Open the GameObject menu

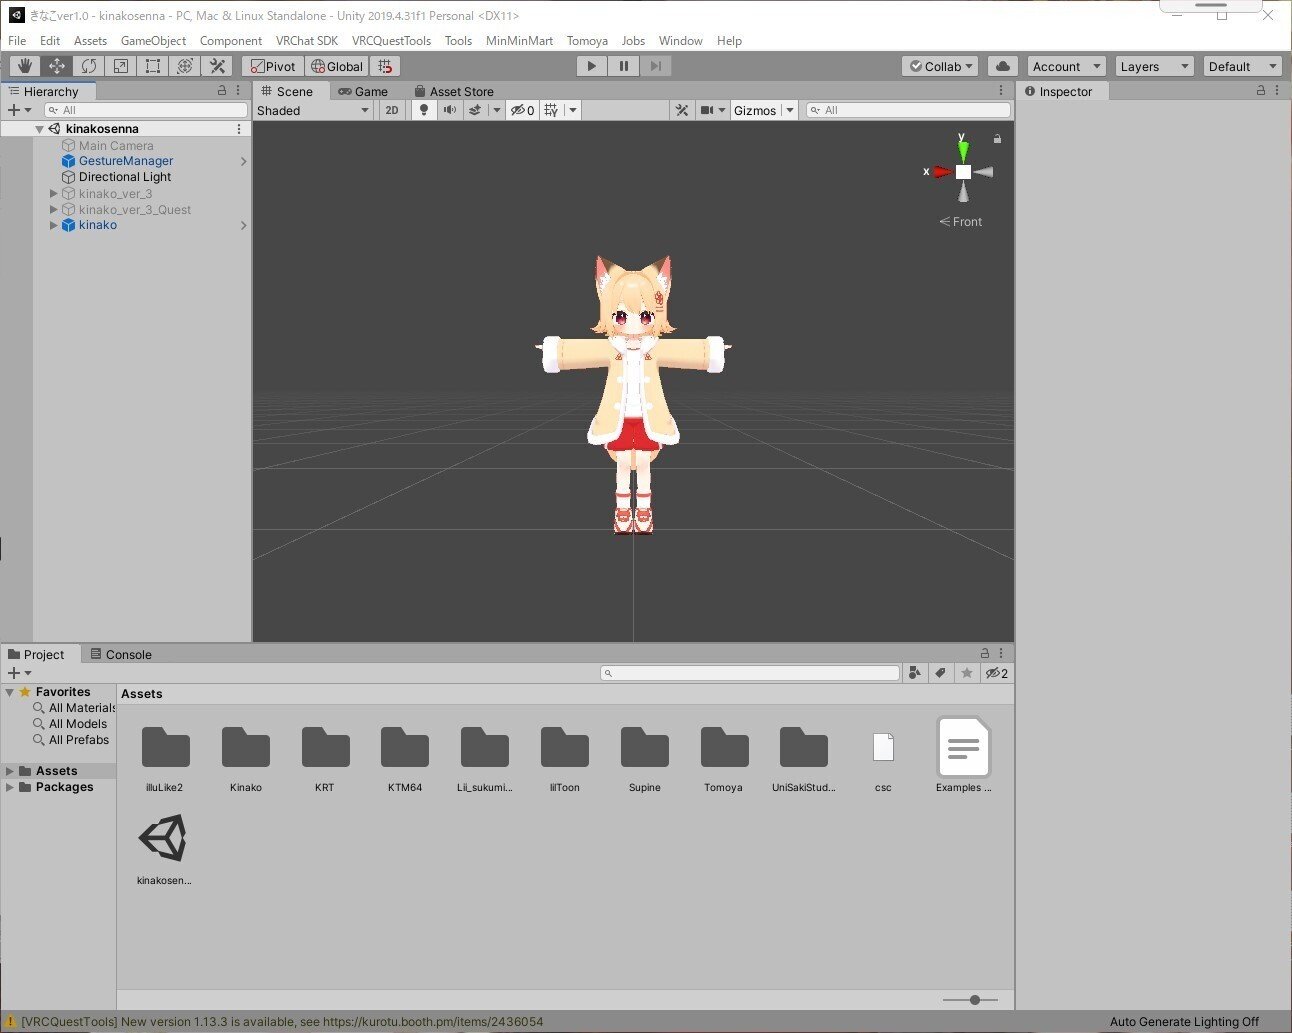pos(153,41)
